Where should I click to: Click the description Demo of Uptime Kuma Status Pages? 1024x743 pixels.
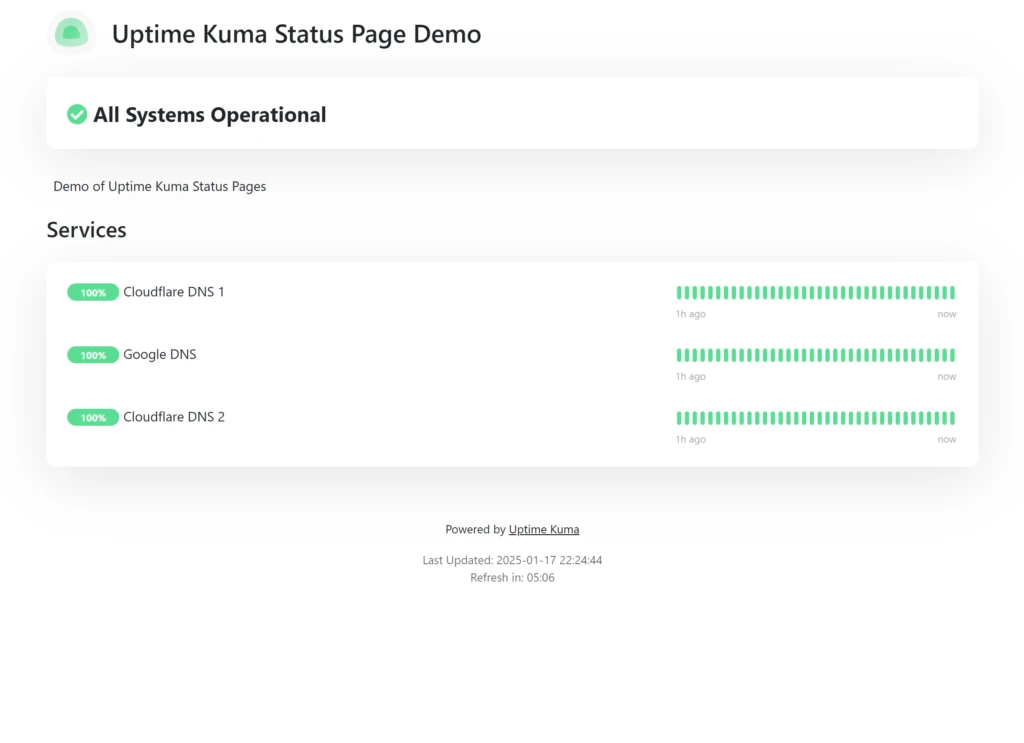click(160, 186)
